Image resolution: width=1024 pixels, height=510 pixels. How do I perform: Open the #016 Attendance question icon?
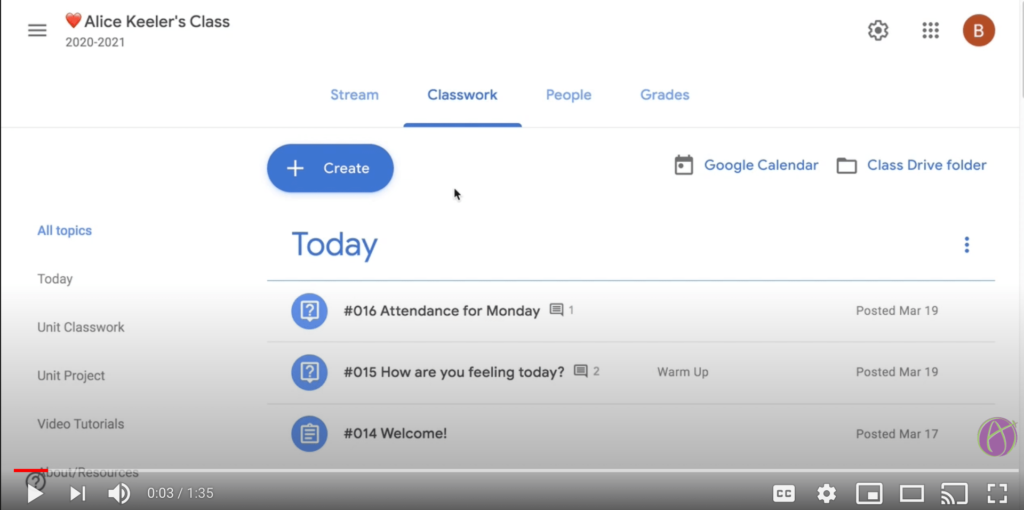coord(309,311)
